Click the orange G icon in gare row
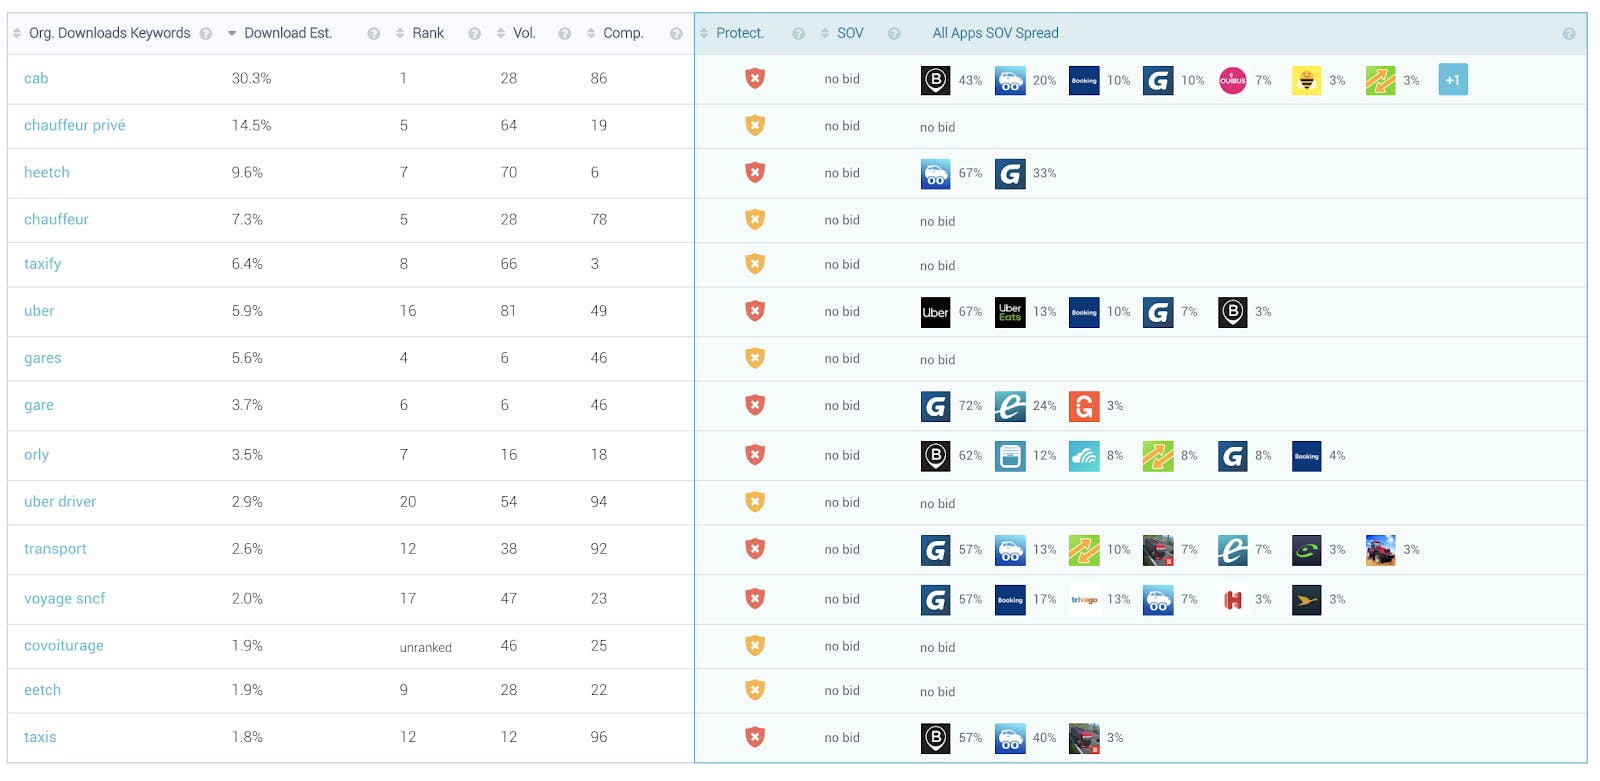1600x781 pixels. pyautogui.click(x=1084, y=406)
